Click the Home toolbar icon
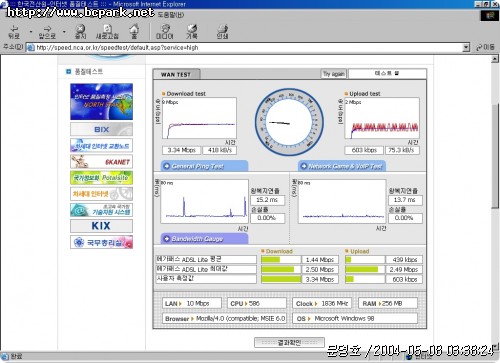 click(134, 32)
